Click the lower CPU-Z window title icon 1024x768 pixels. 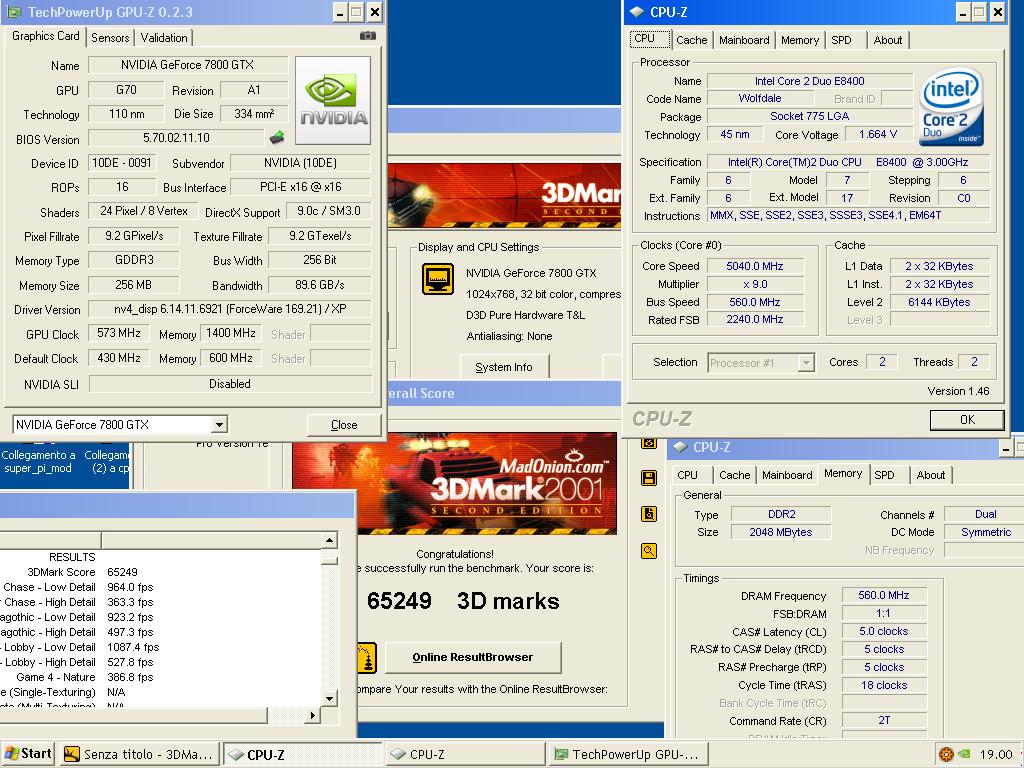[680, 447]
